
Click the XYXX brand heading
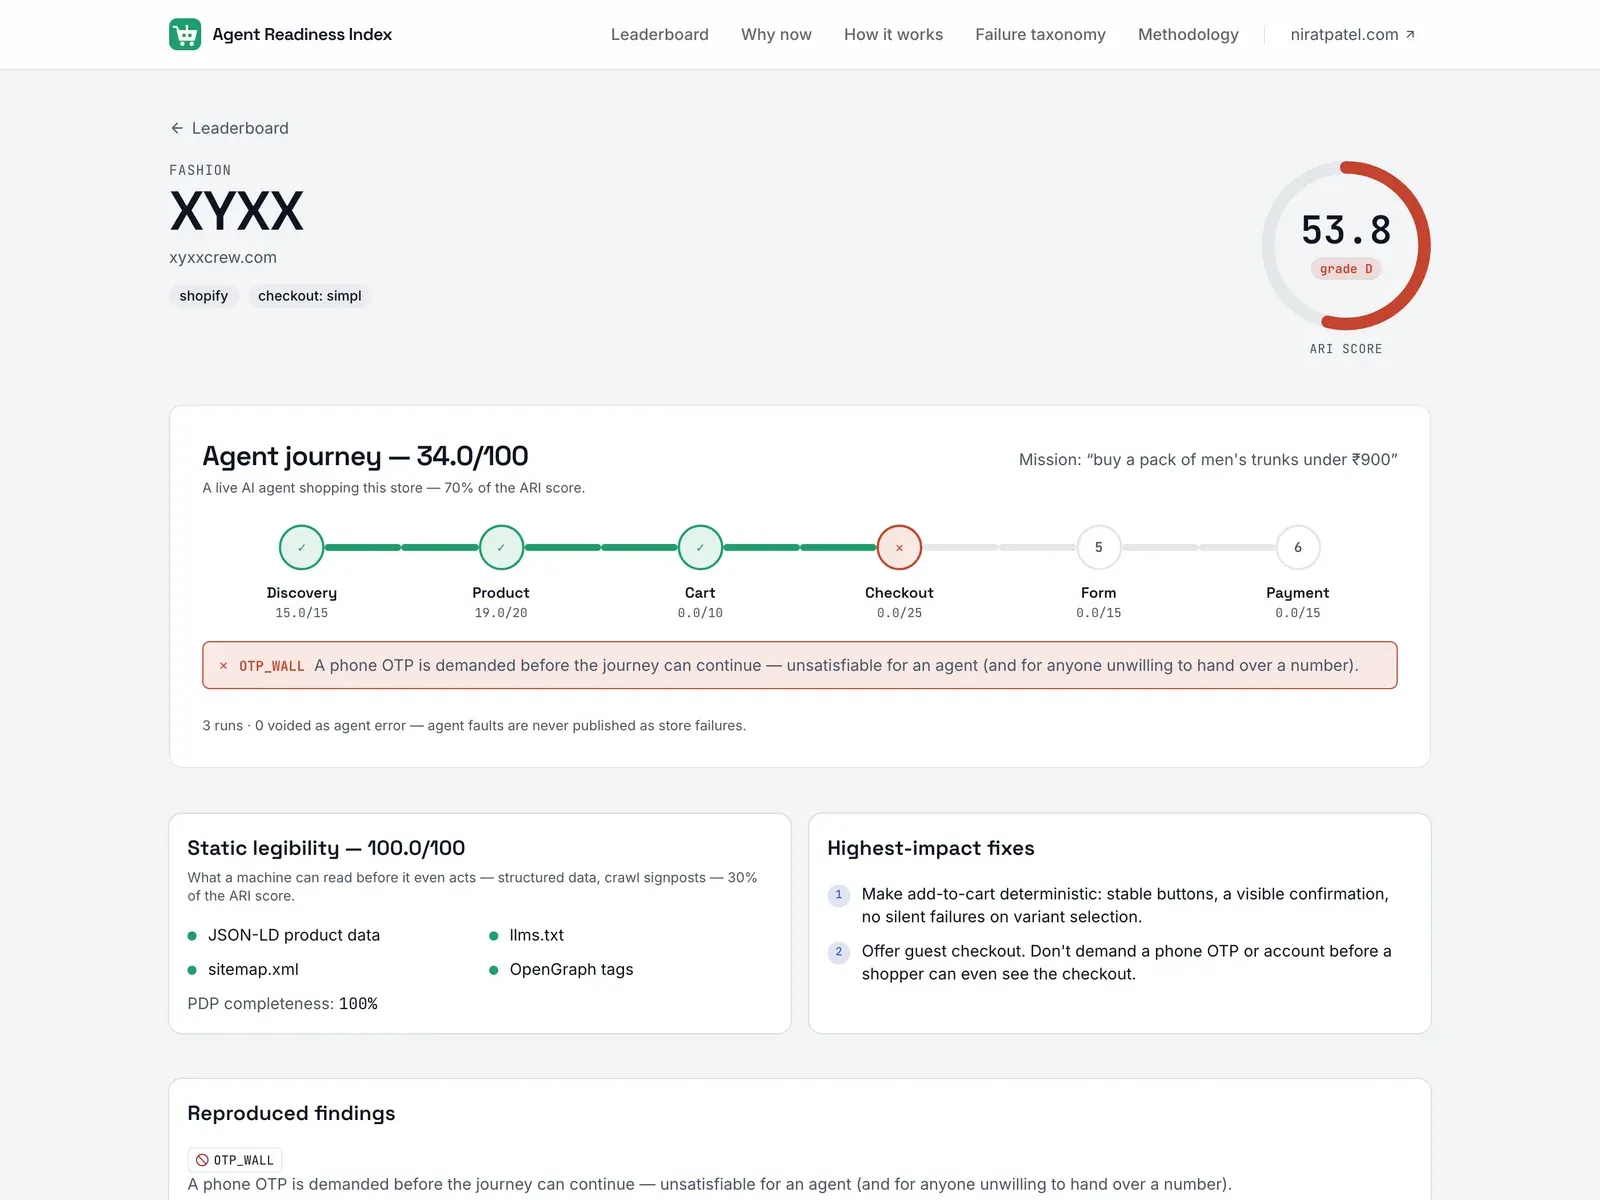(x=236, y=211)
